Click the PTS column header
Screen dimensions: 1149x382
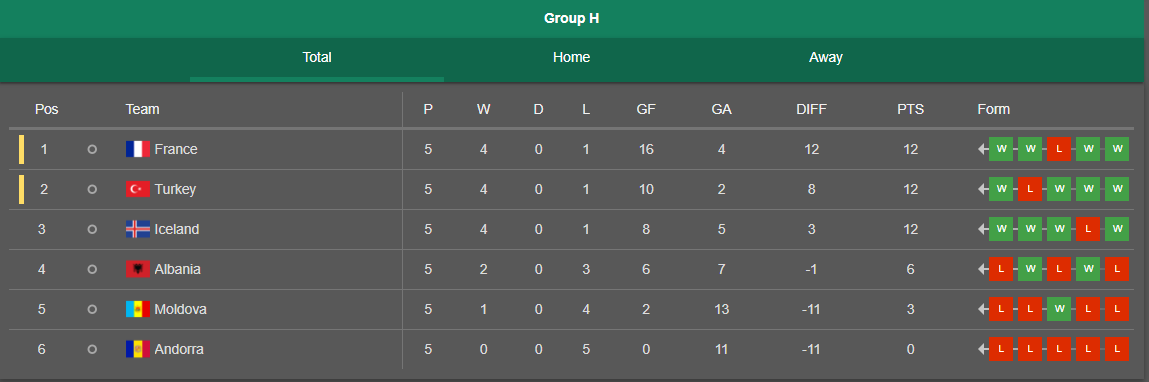[x=910, y=109]
